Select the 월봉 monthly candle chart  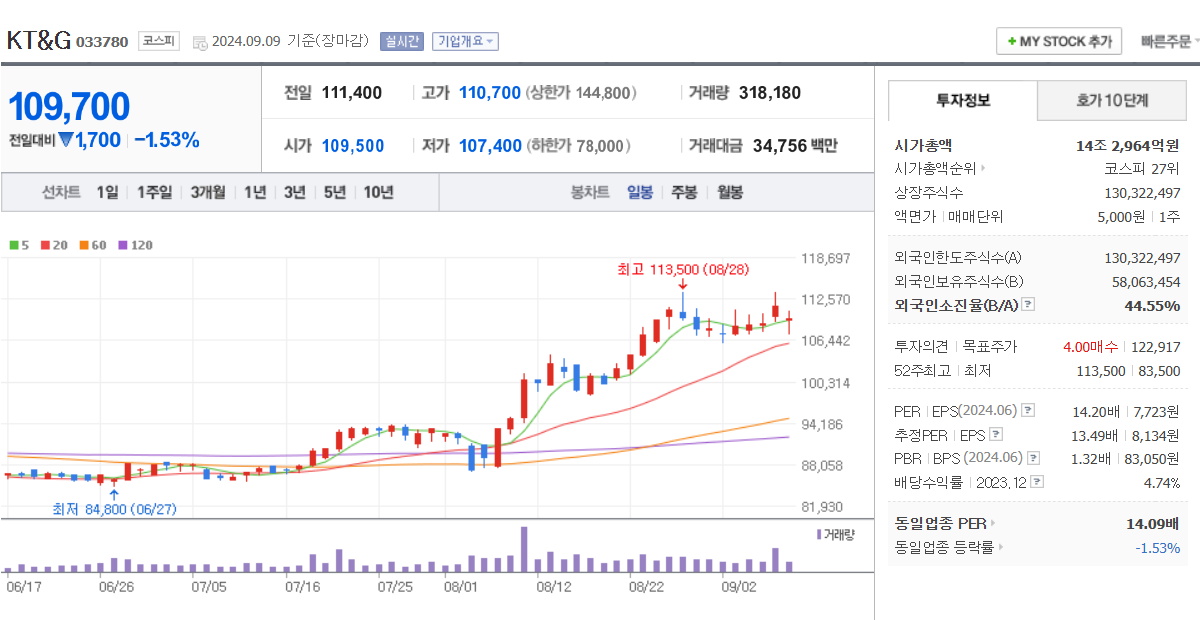point(730,192)
